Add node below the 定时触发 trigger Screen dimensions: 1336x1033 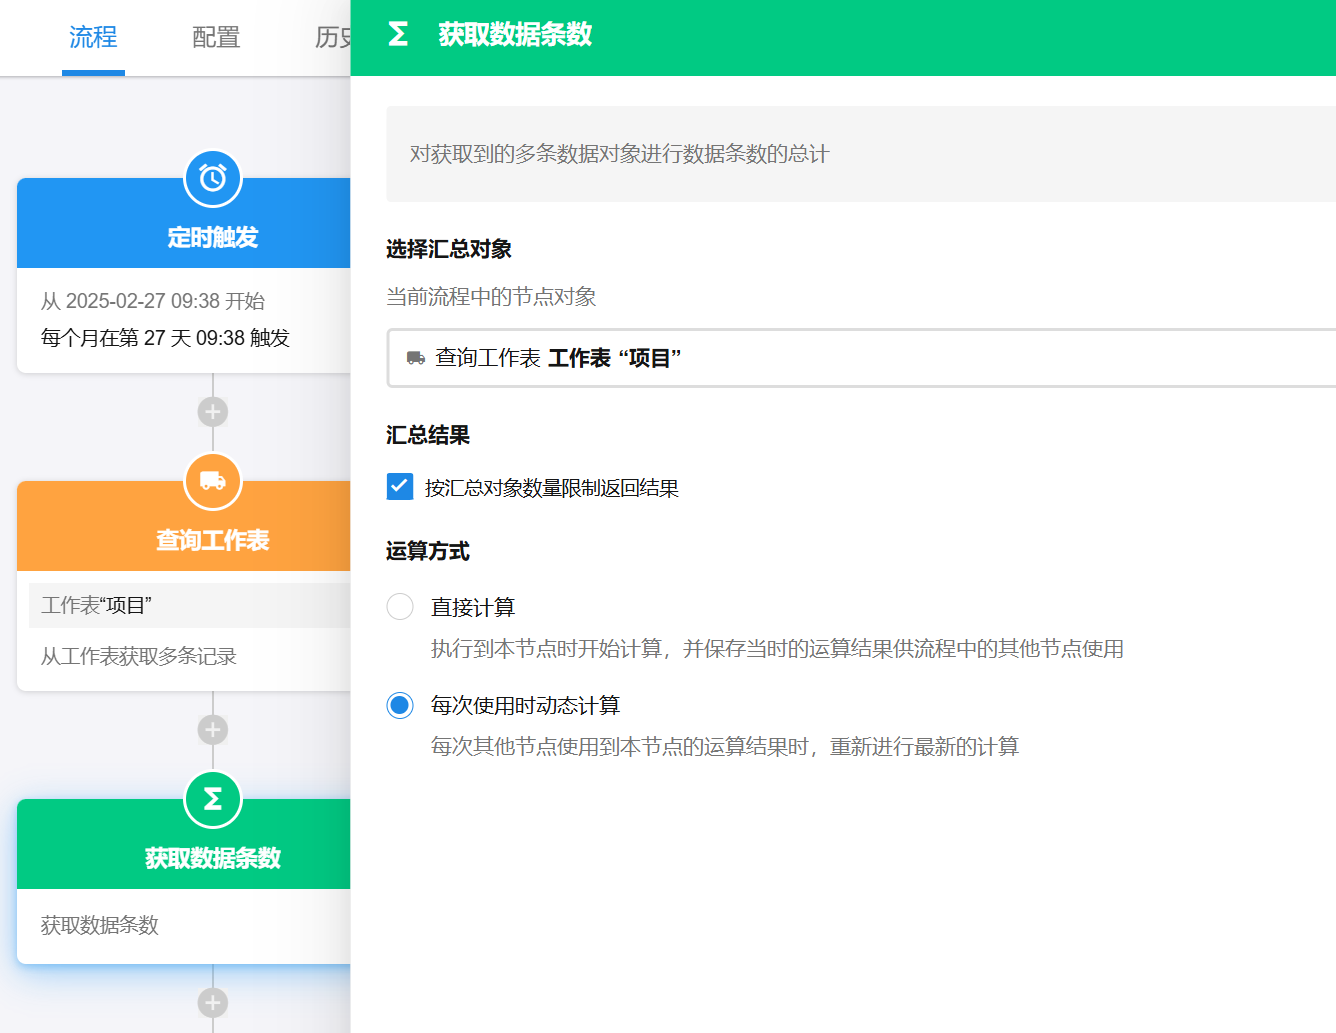tap(213, 412)
